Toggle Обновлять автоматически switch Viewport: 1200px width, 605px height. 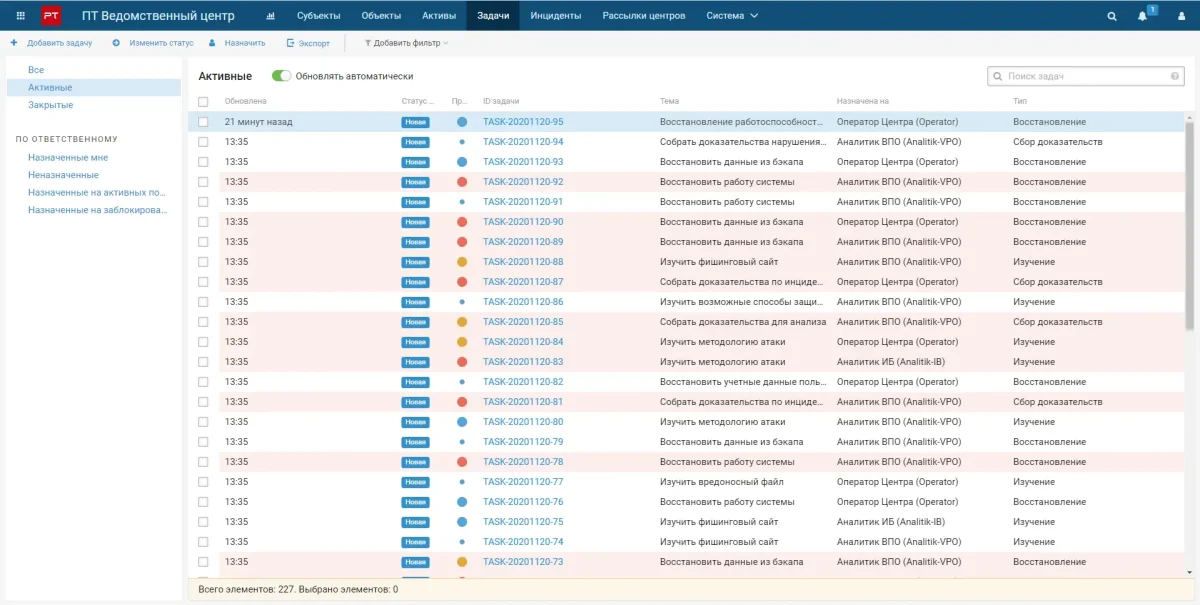(281, 76)
